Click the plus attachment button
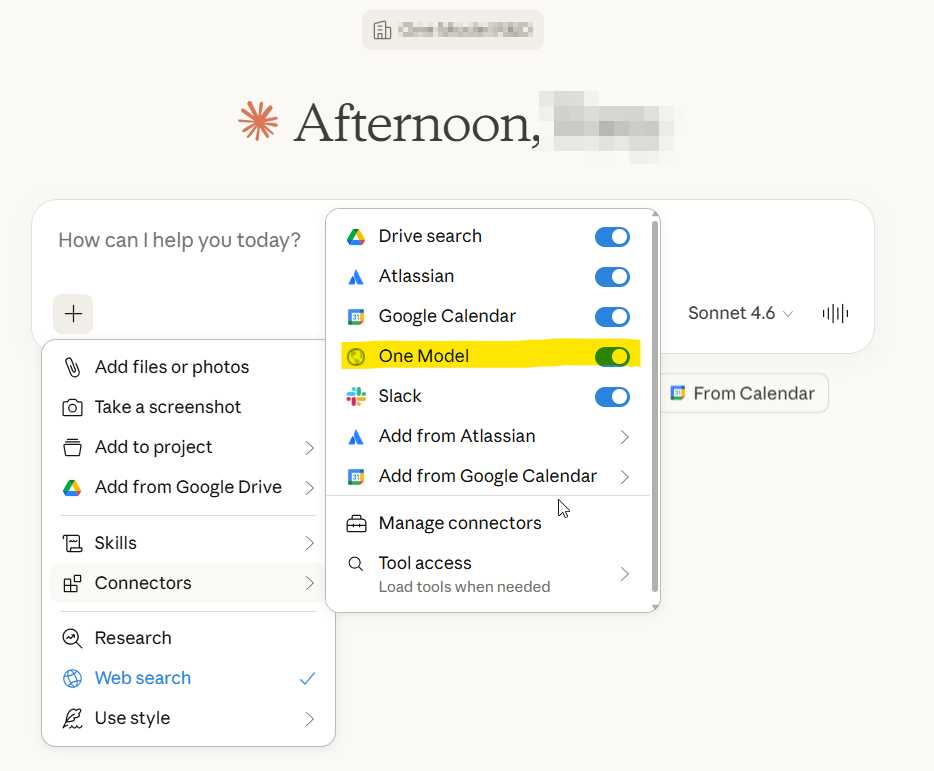The height and width of the screenshot is (771, 934). [x=73, y=314]
